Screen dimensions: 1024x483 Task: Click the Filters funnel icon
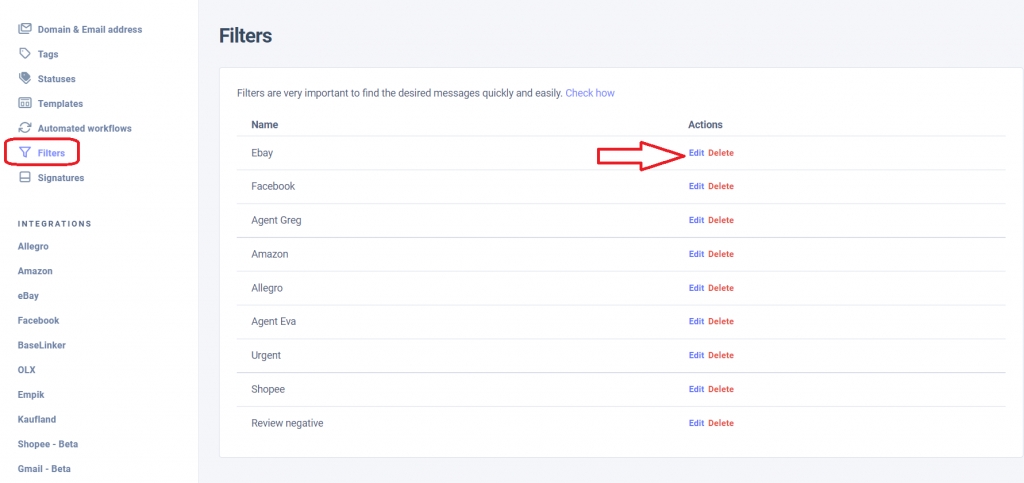pyautogui.click(x=25, y=153)
